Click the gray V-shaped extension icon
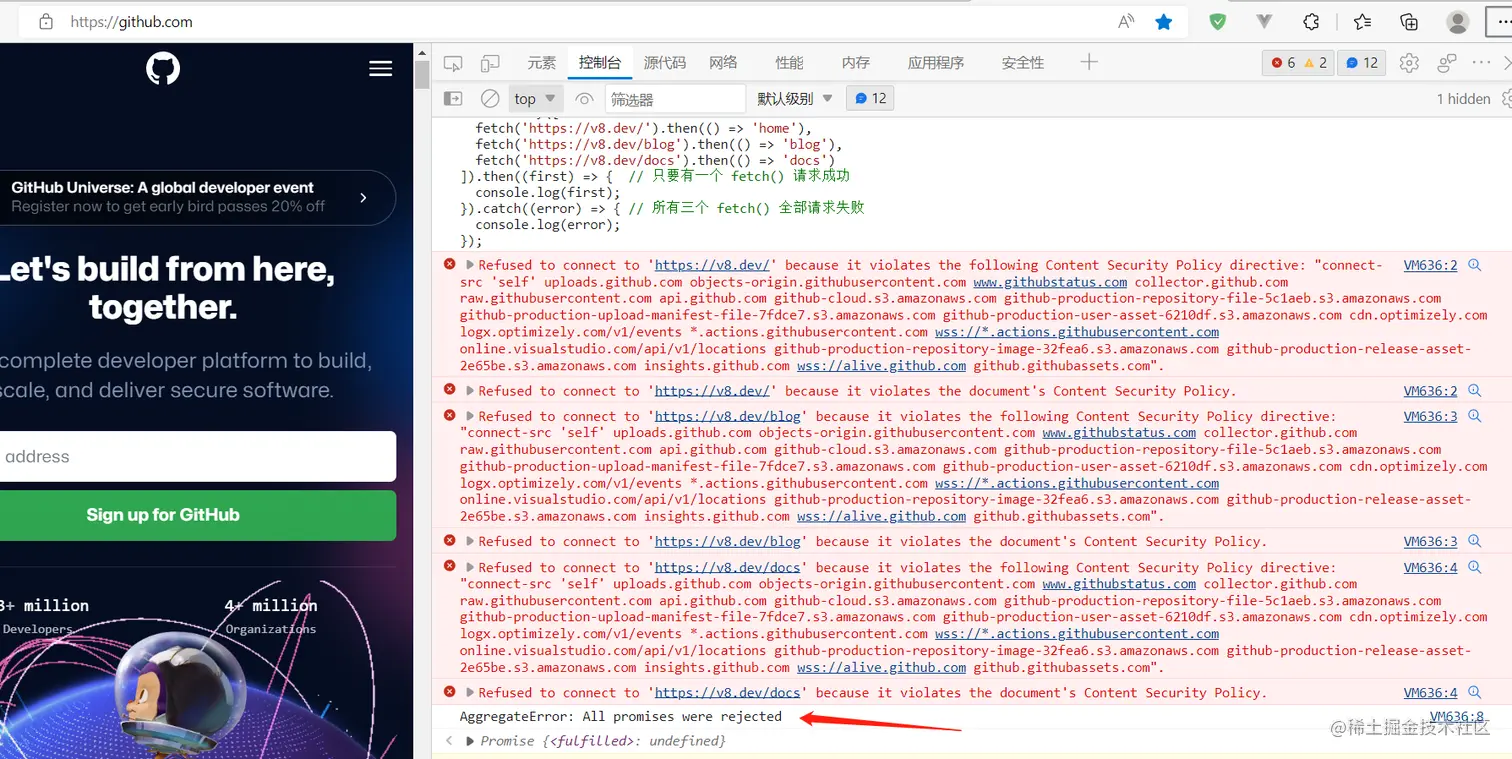Screen dimensions: 1512x759 point(1264,21)
